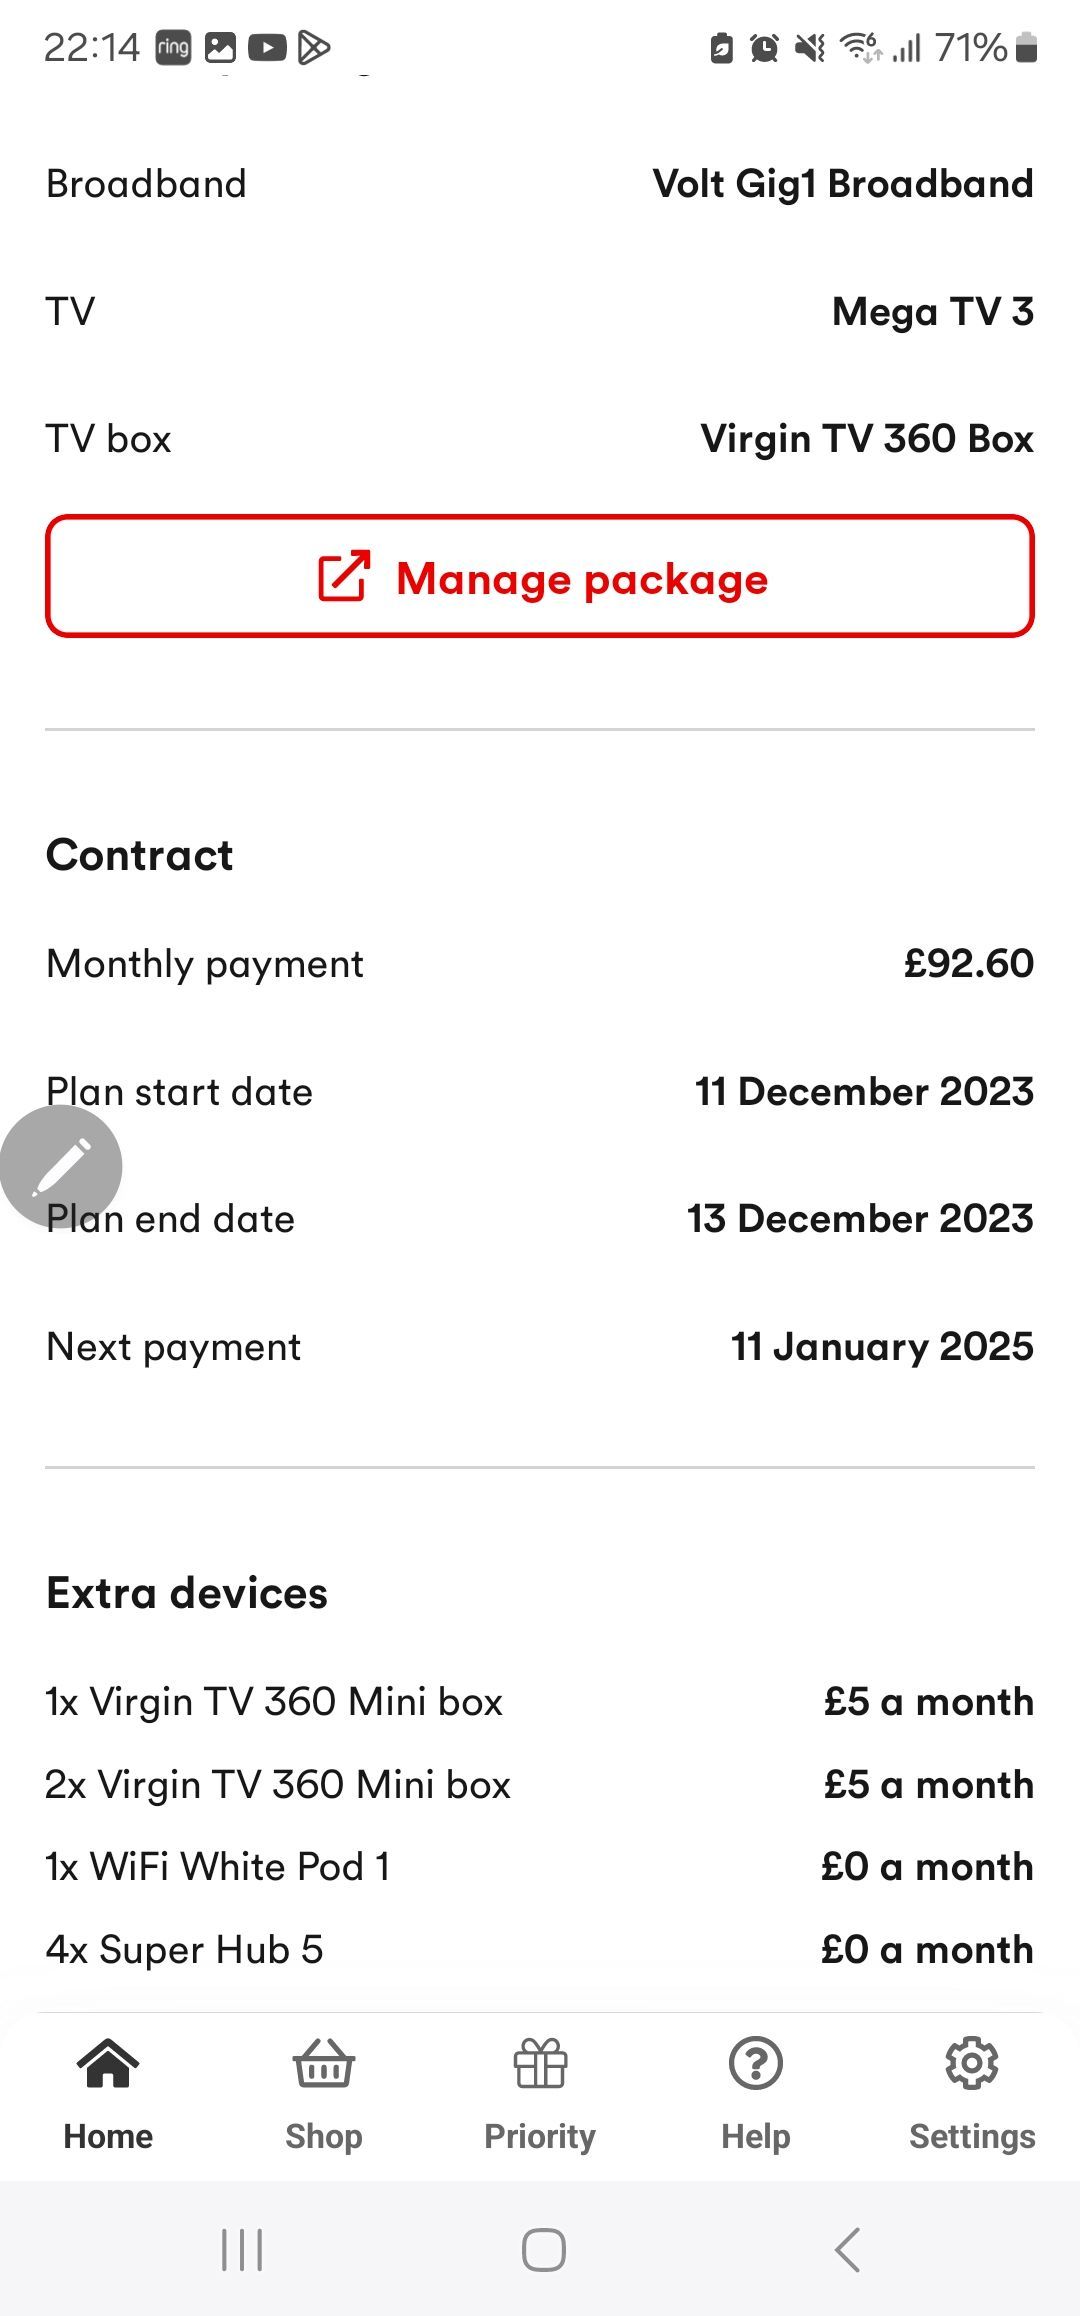Select the Mega TV 3 row

point(540,312)
